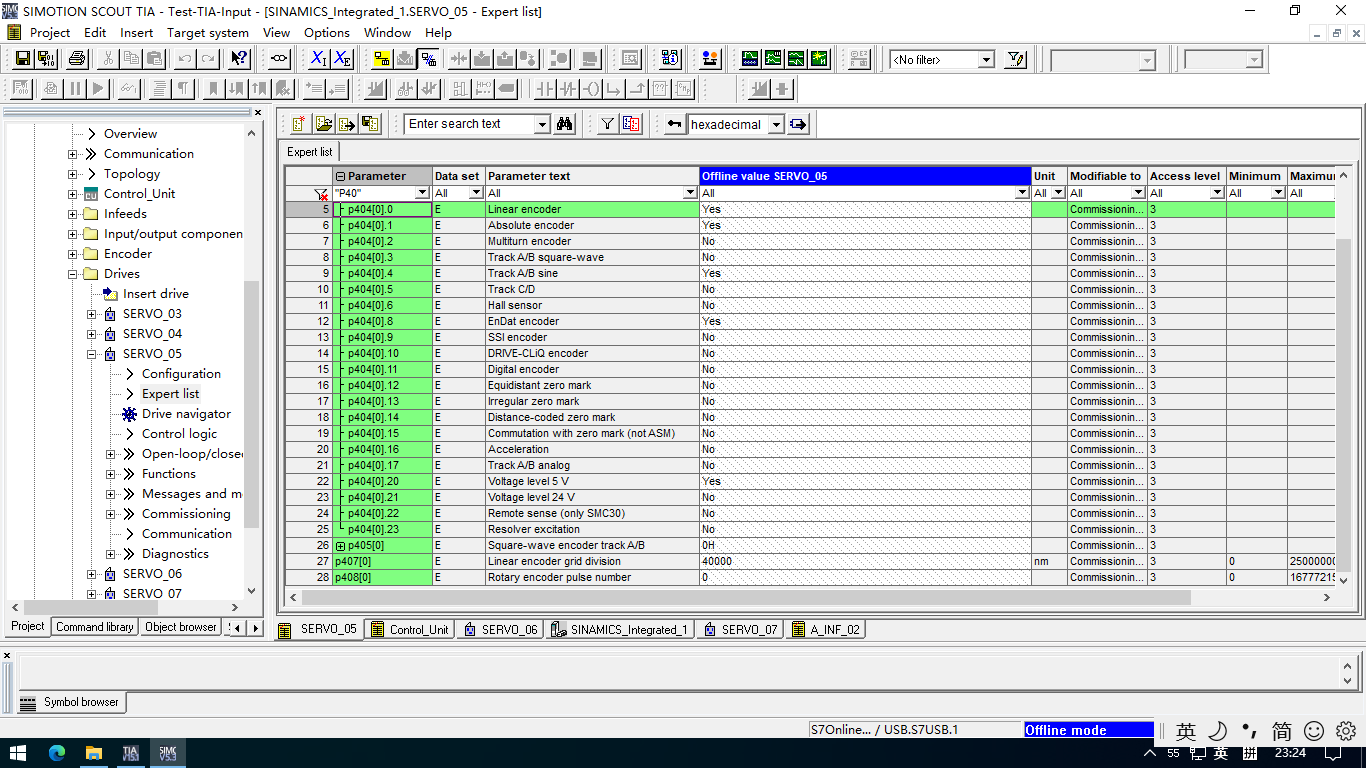The width and height of the screenshot is (1366, 768).
Task: Expand the Infeeds folder node
Action: click(72, 214)
